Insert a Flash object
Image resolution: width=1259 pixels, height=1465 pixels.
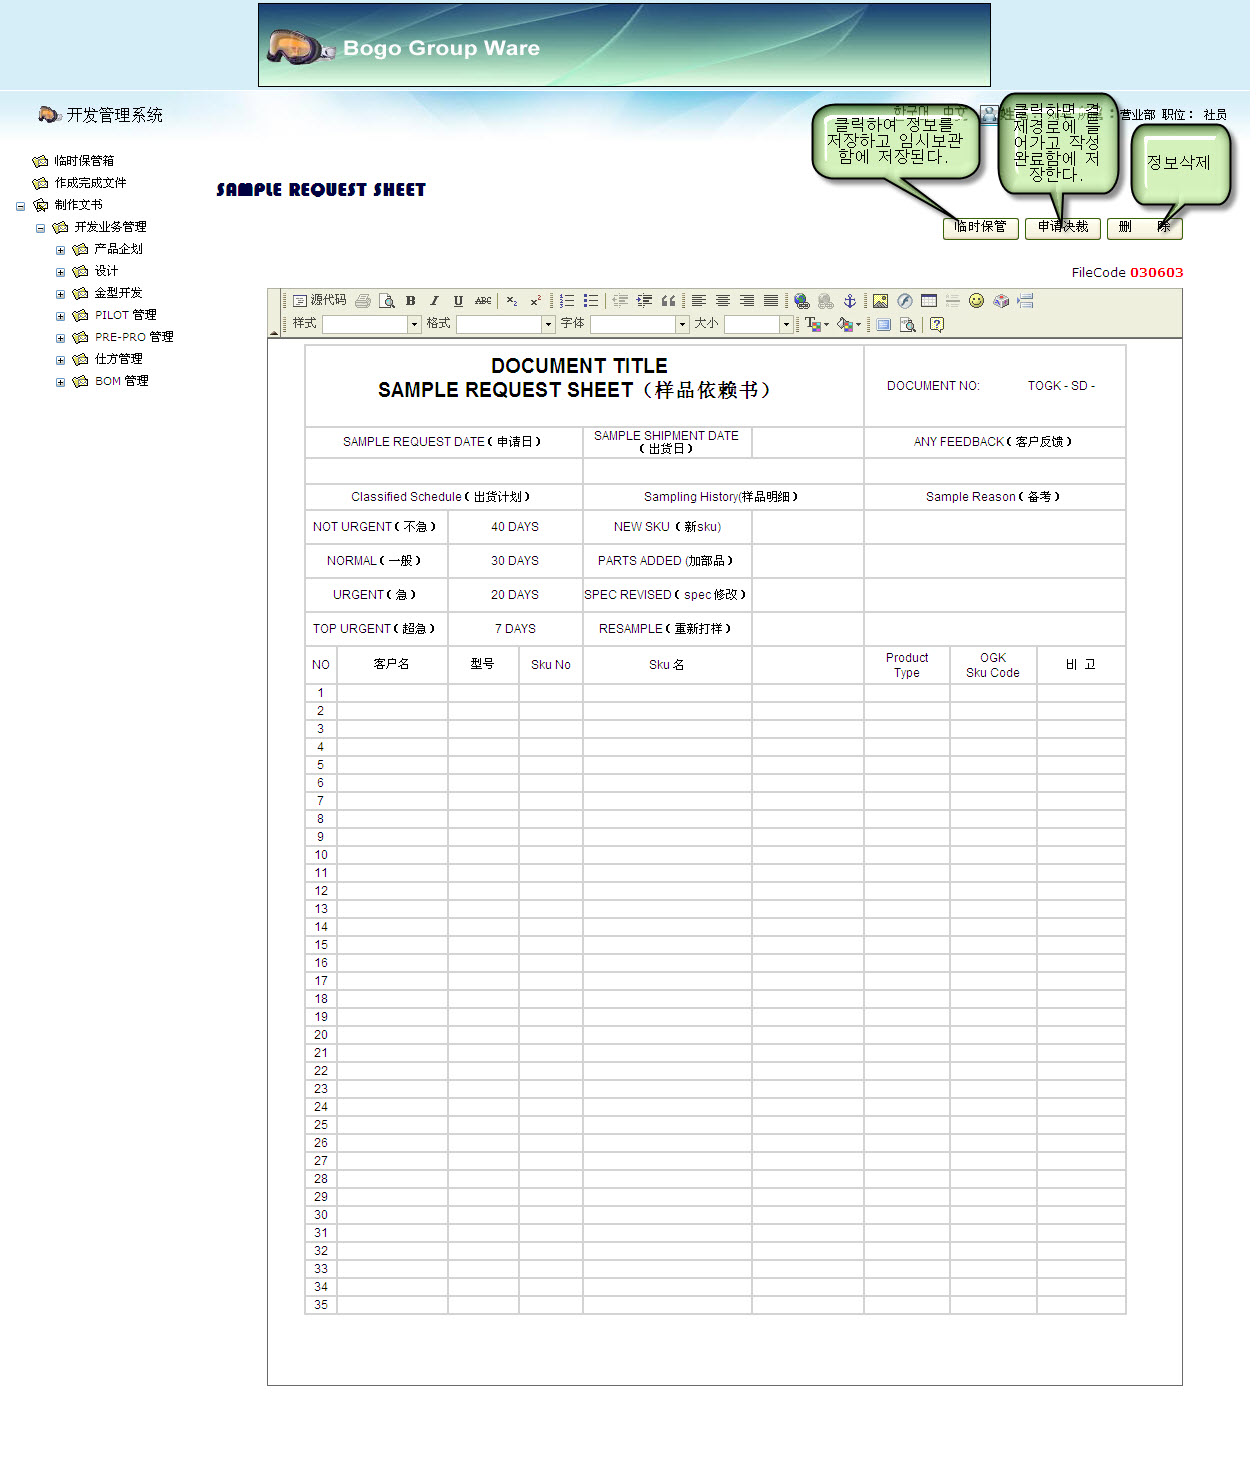(x=904, y=301)
